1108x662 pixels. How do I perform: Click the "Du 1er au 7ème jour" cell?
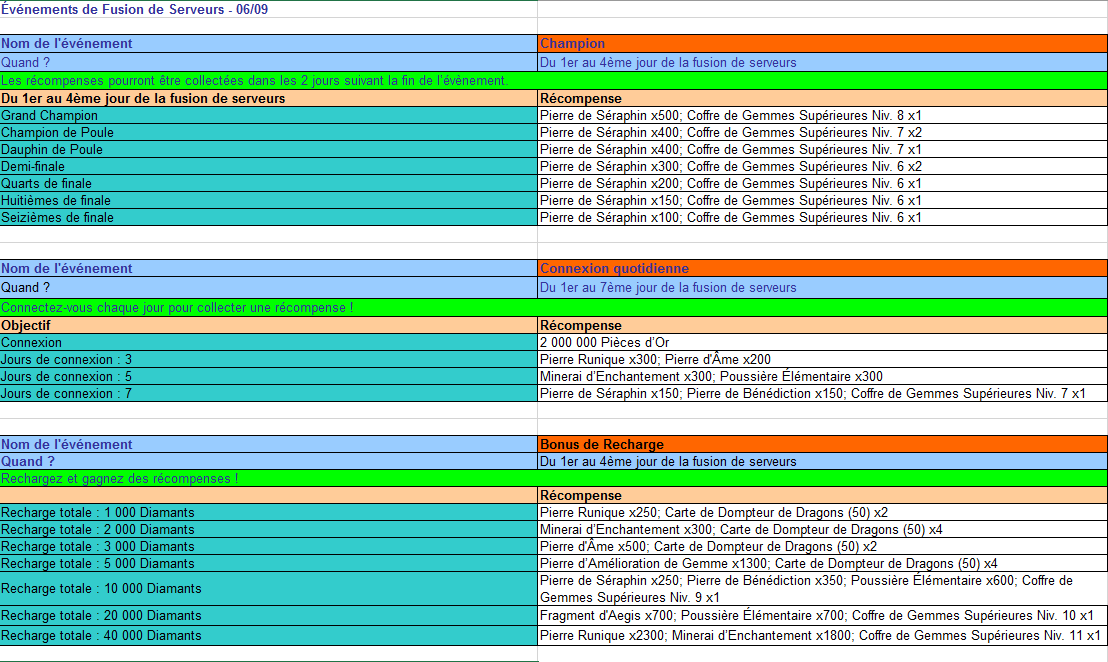(x=822, y=288)
